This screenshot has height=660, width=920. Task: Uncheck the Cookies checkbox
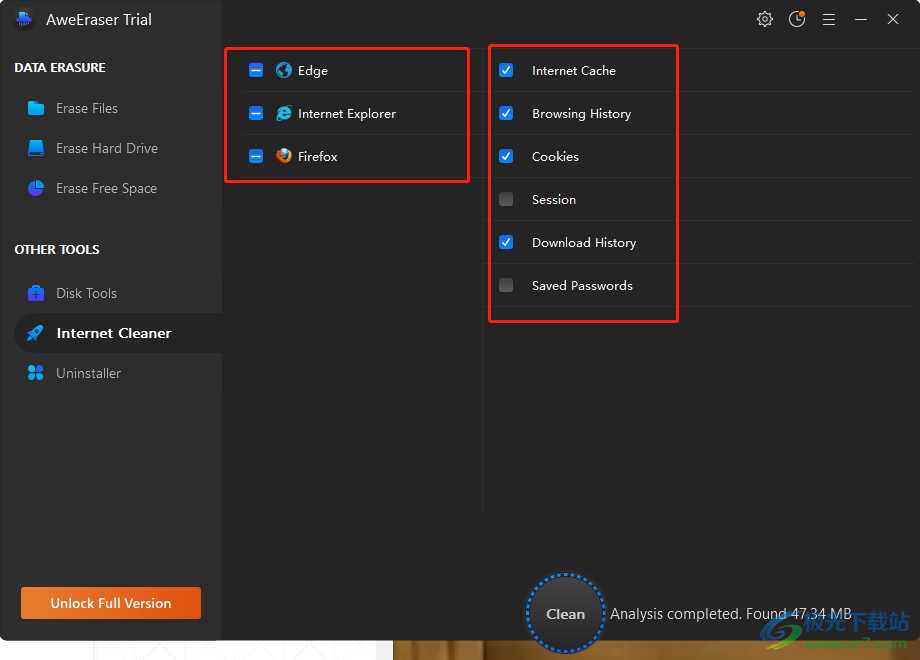point(506,156)
